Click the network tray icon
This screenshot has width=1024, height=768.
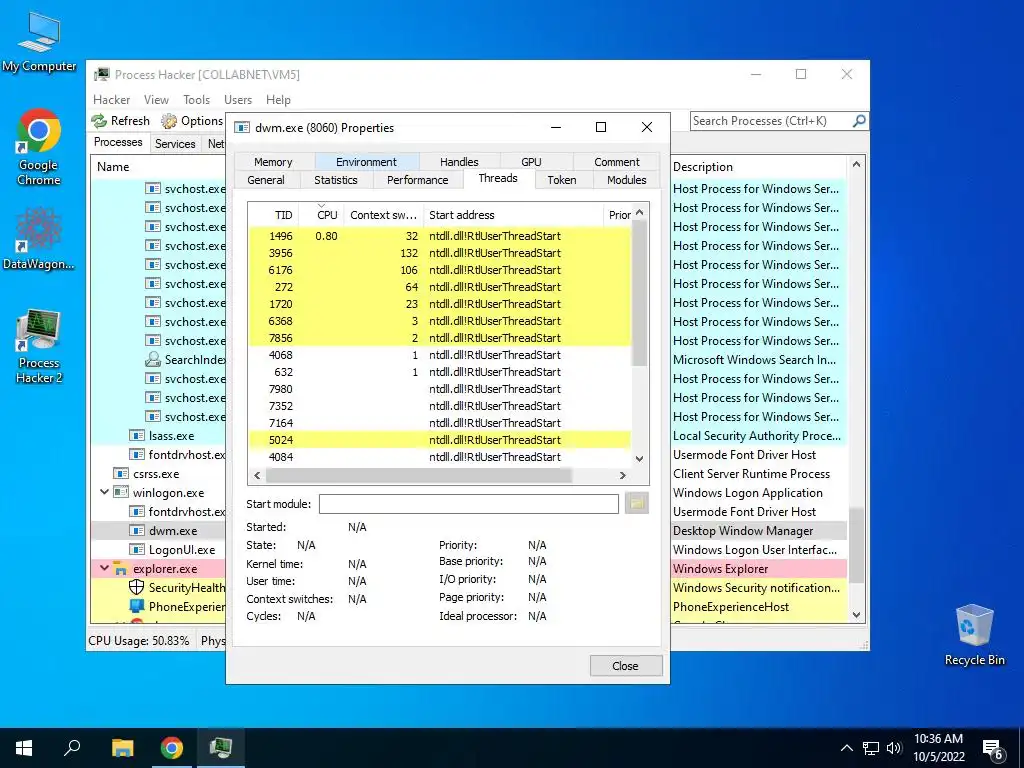pyautogui.click(x=871, y=748)
